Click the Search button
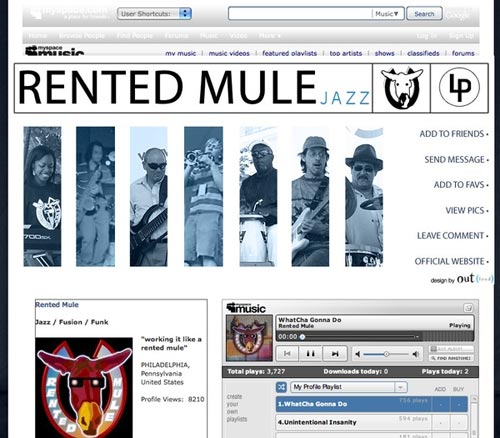Image resolution: width=500 pixels, height=438 pixels. tap(424, 14)
